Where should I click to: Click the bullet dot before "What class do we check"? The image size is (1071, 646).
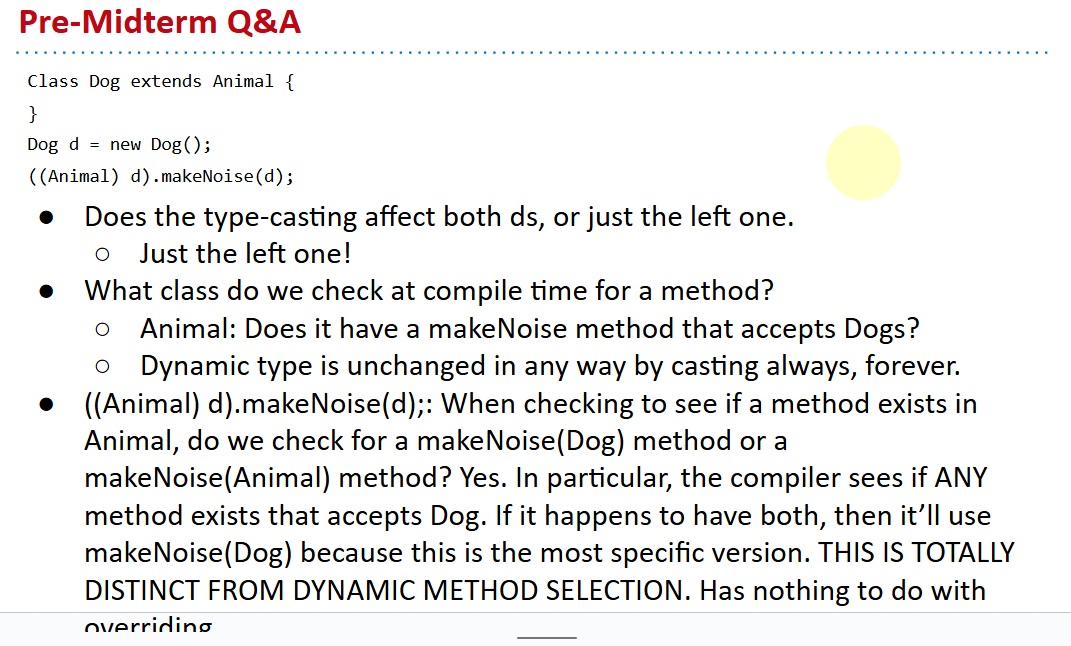46,292
